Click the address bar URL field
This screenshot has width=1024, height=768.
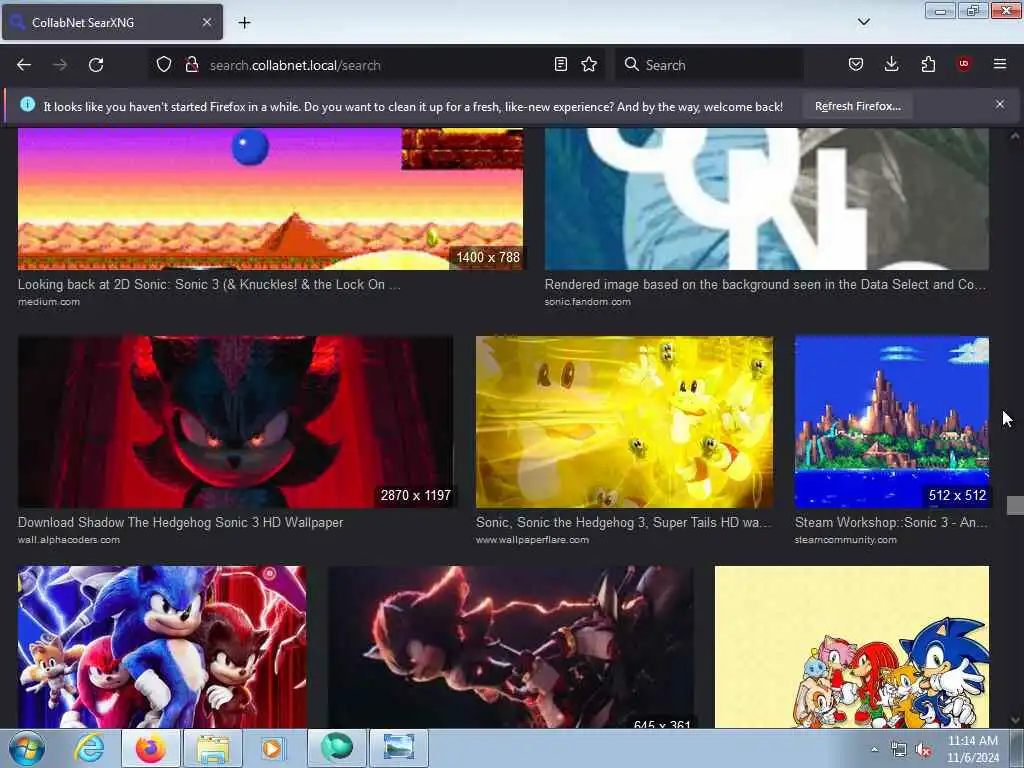pyautogui.click(x=379, y=65)
